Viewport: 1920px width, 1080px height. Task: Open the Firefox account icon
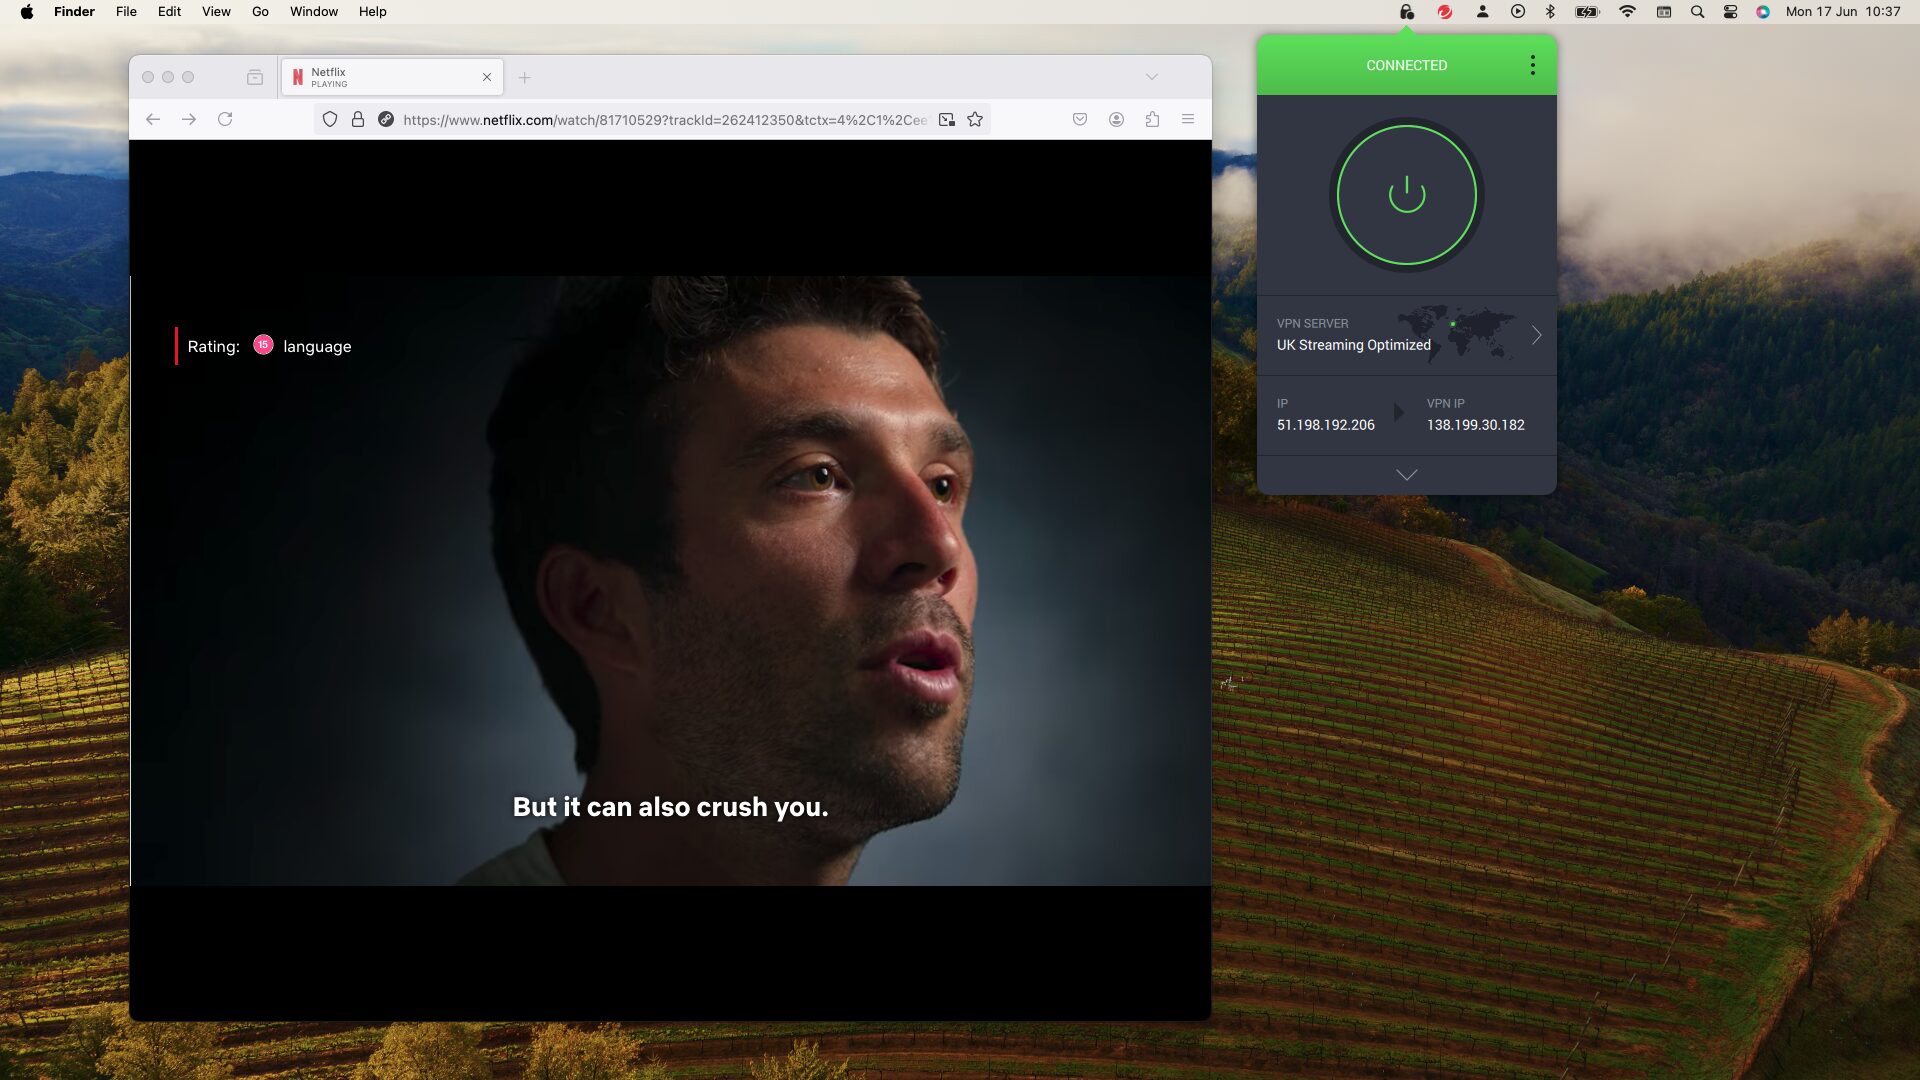pyautogui.click(x=1116, y=119)
